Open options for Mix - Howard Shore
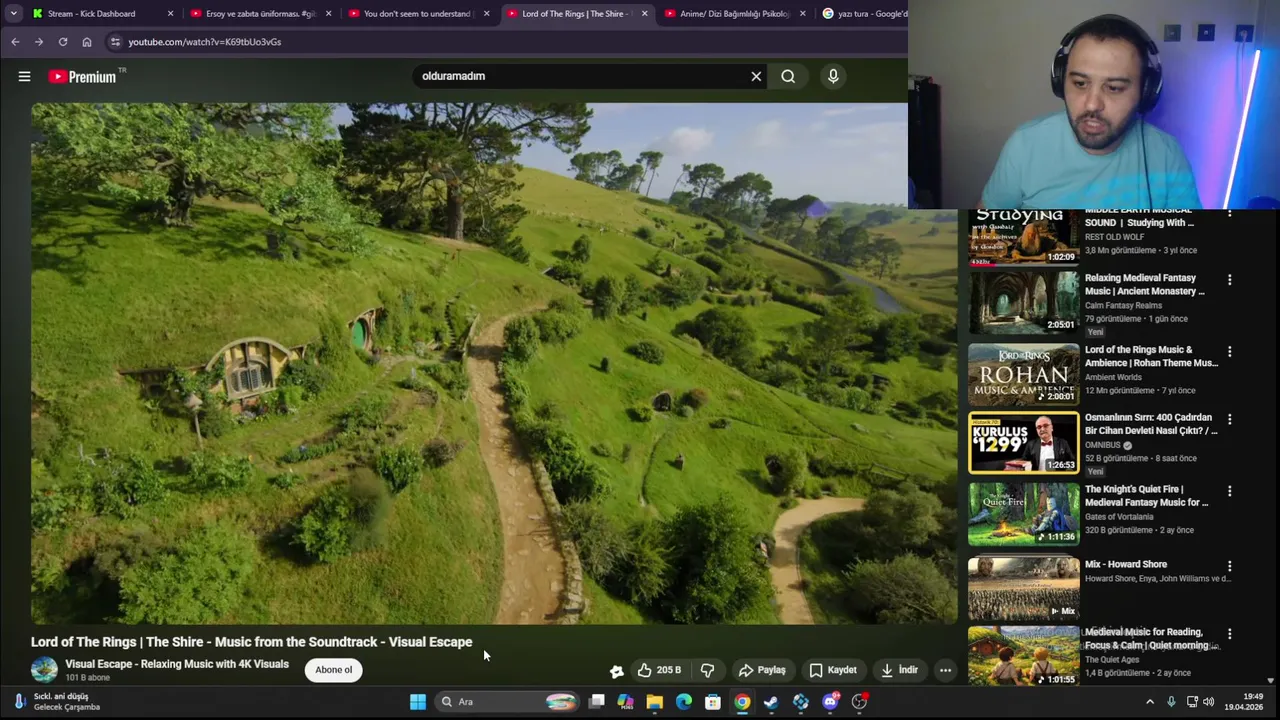 [x=1229, y=566]
